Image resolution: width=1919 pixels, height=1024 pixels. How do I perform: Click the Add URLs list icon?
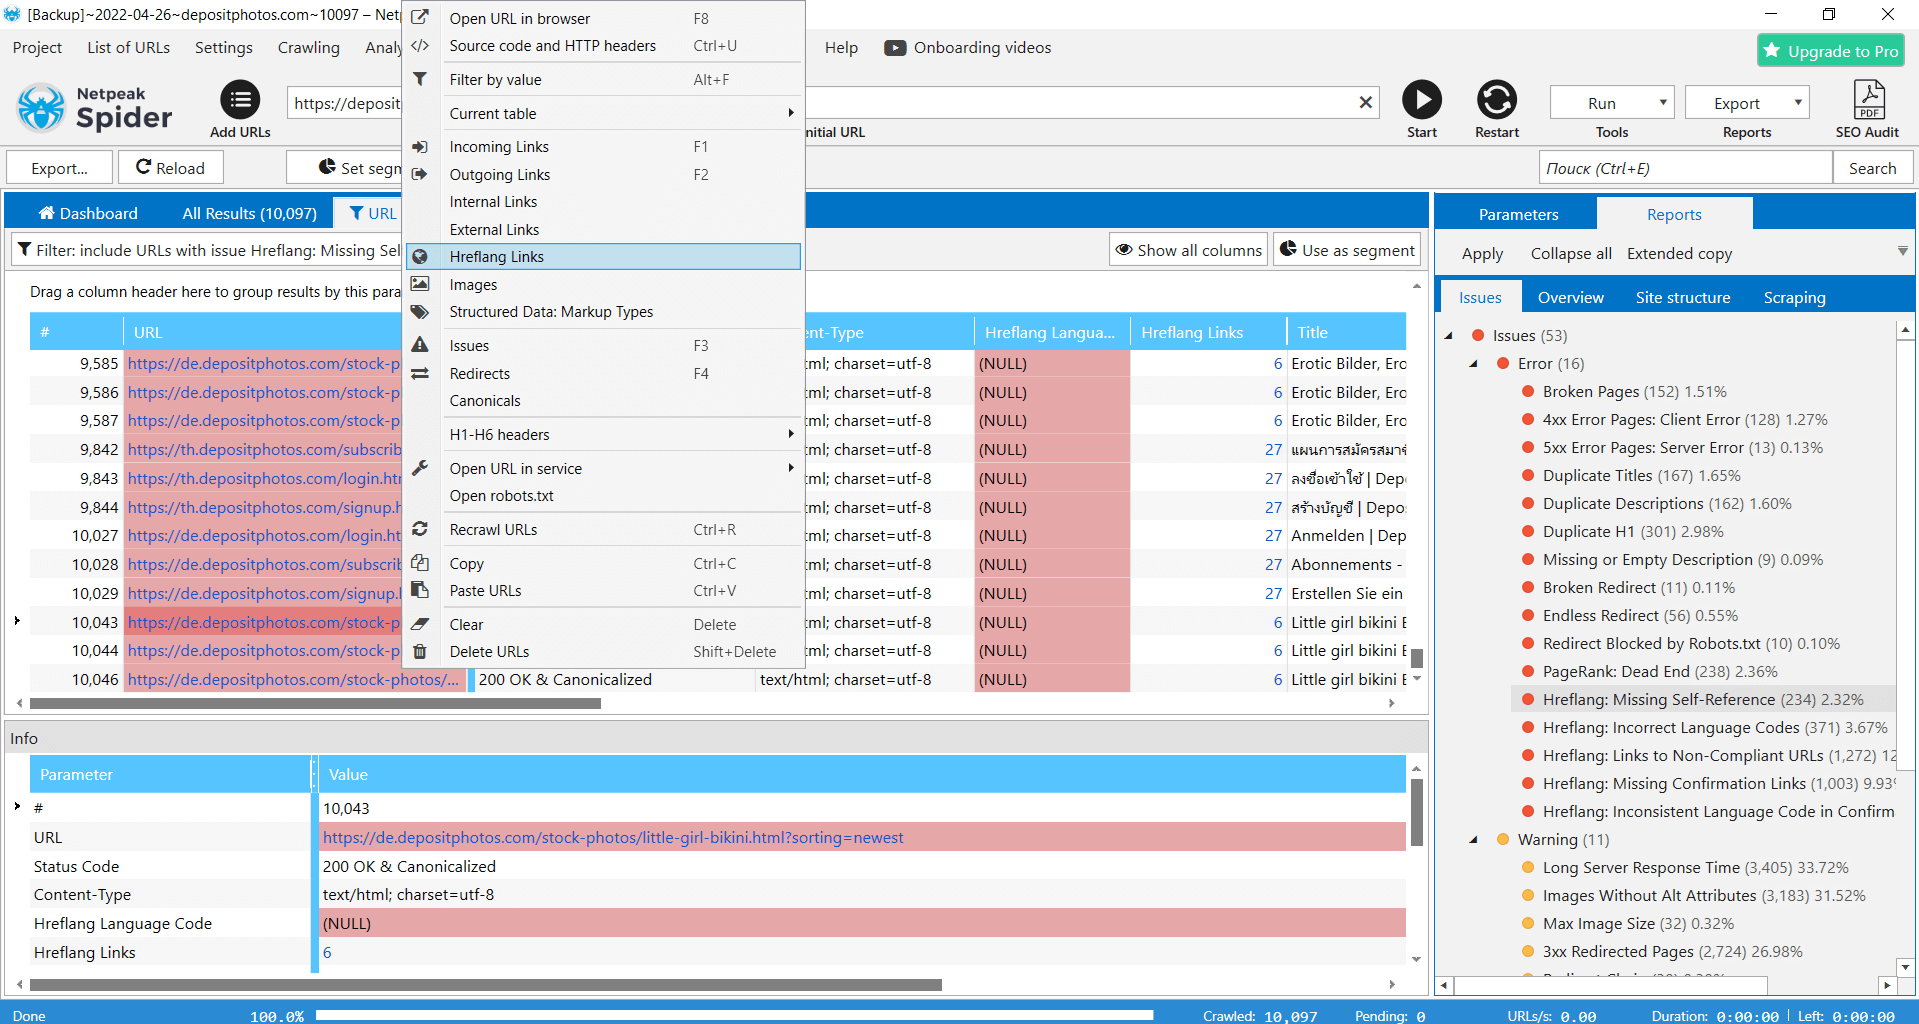coord(240,99)
